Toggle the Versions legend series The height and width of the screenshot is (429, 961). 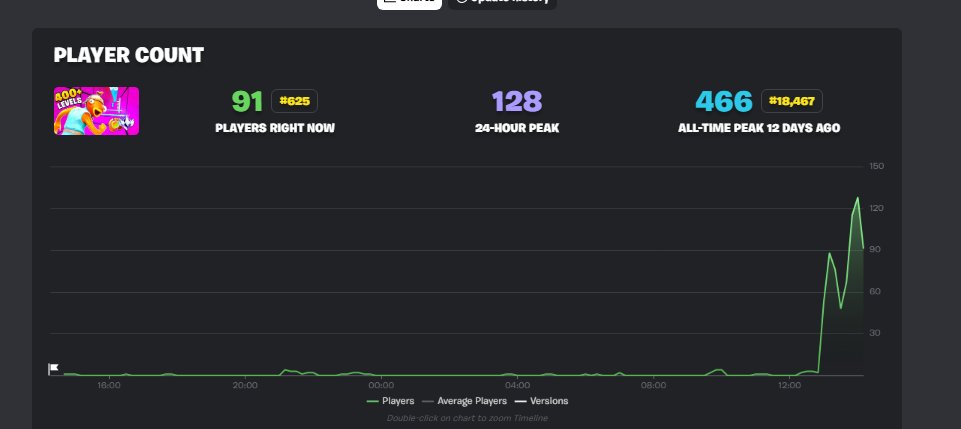[x=541, y=401]
